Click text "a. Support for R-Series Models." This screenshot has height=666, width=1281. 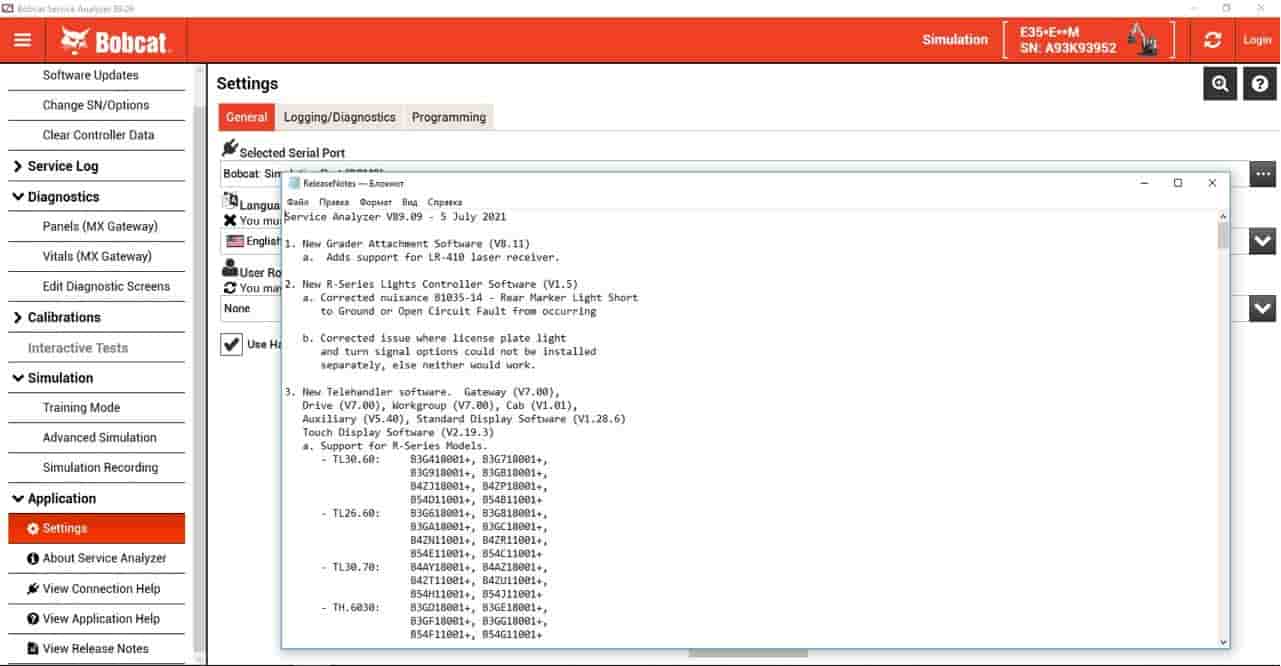395,446
